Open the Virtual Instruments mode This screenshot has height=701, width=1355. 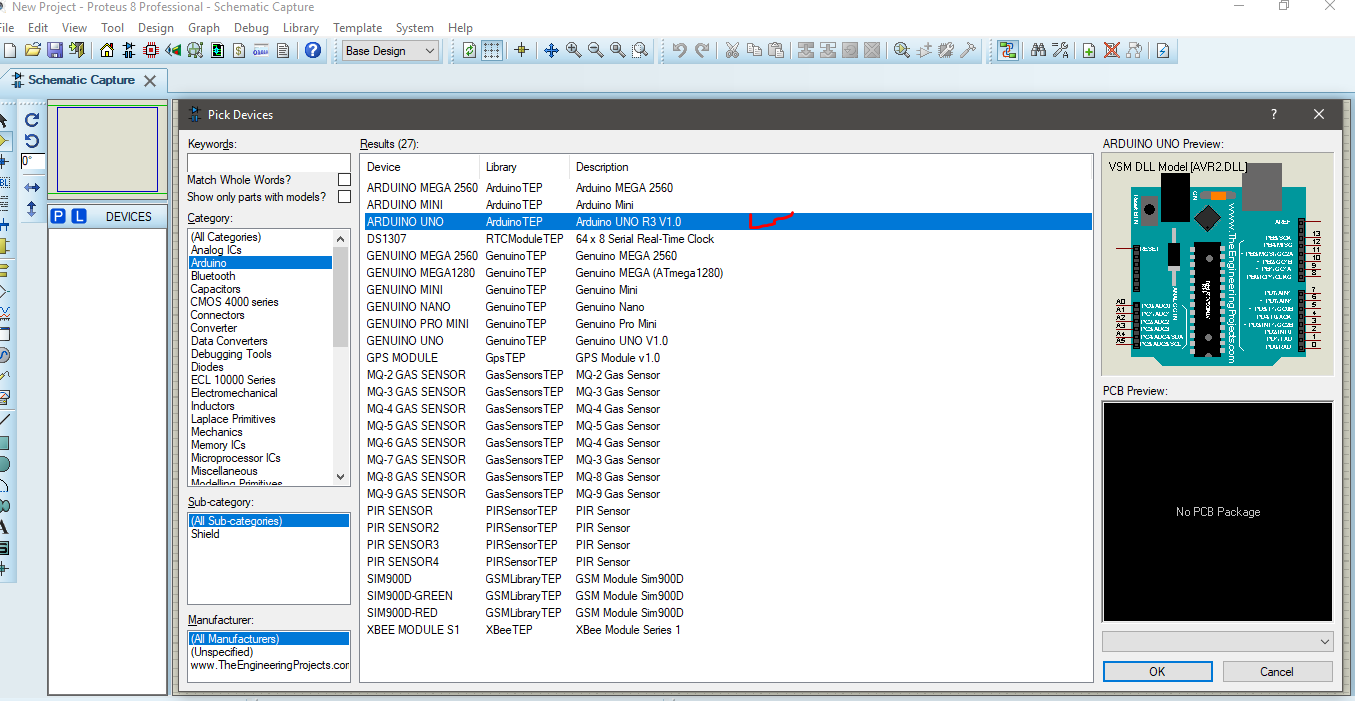coord(8,395)
